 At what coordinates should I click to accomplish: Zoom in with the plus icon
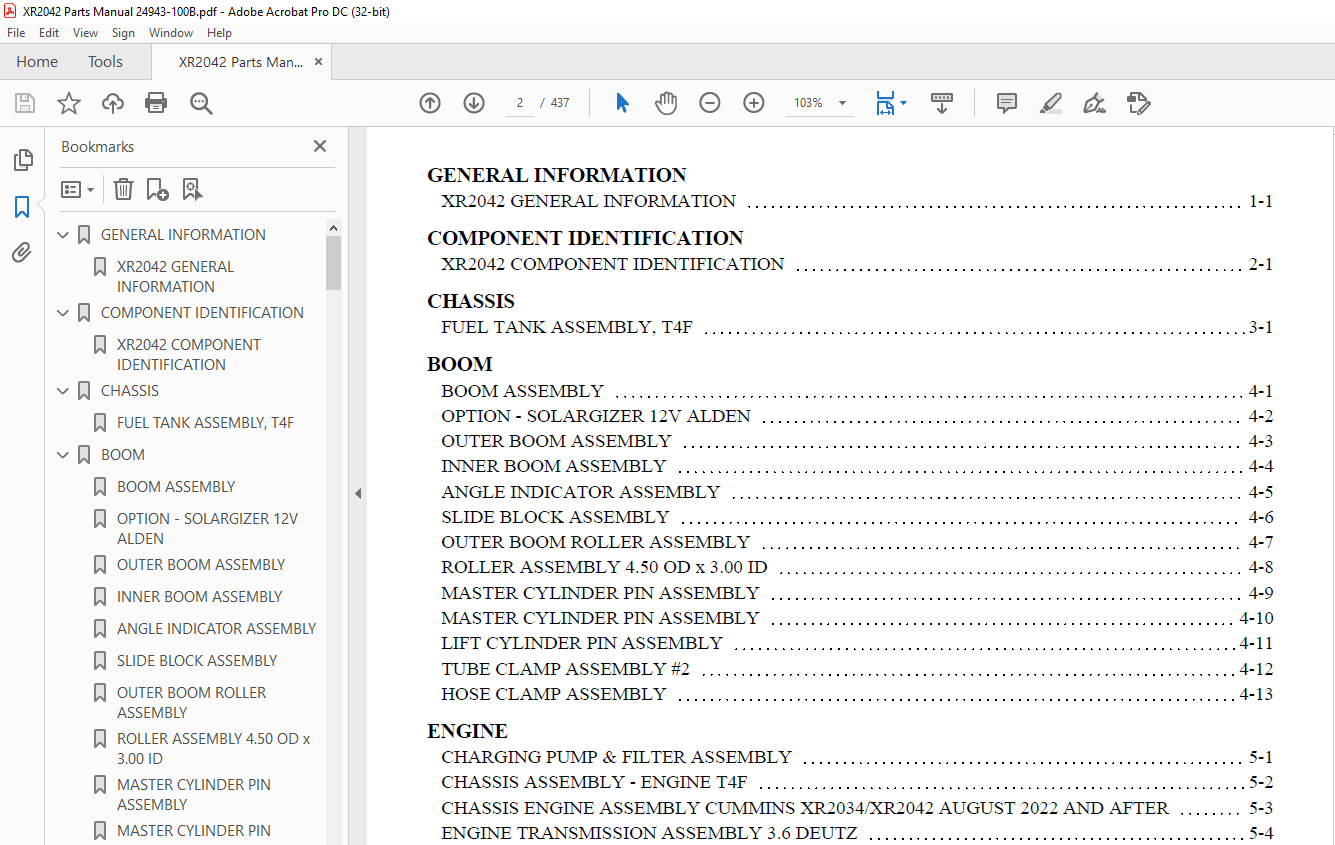click(754, 103)
